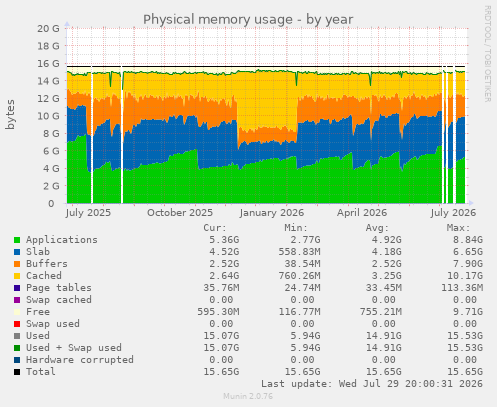This screenshot has height=407, width=497.
Task: Click the 'July 2025' x-axis label
Action: (88, 213)
